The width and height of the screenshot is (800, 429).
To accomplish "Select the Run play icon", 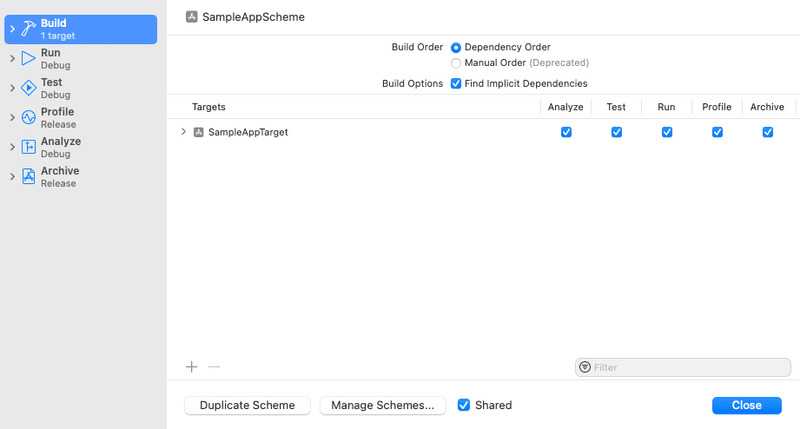I will point(28,59).
